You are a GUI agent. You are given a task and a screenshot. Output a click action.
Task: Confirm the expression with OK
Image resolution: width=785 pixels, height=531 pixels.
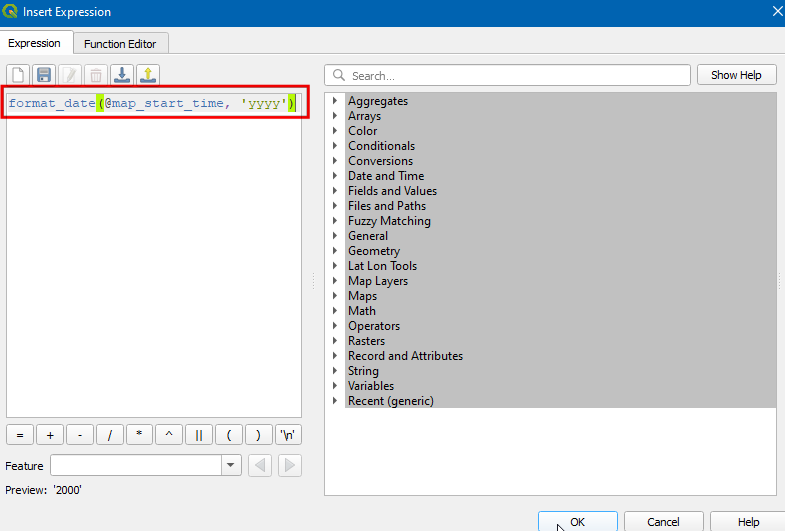(x=578, y=522)
